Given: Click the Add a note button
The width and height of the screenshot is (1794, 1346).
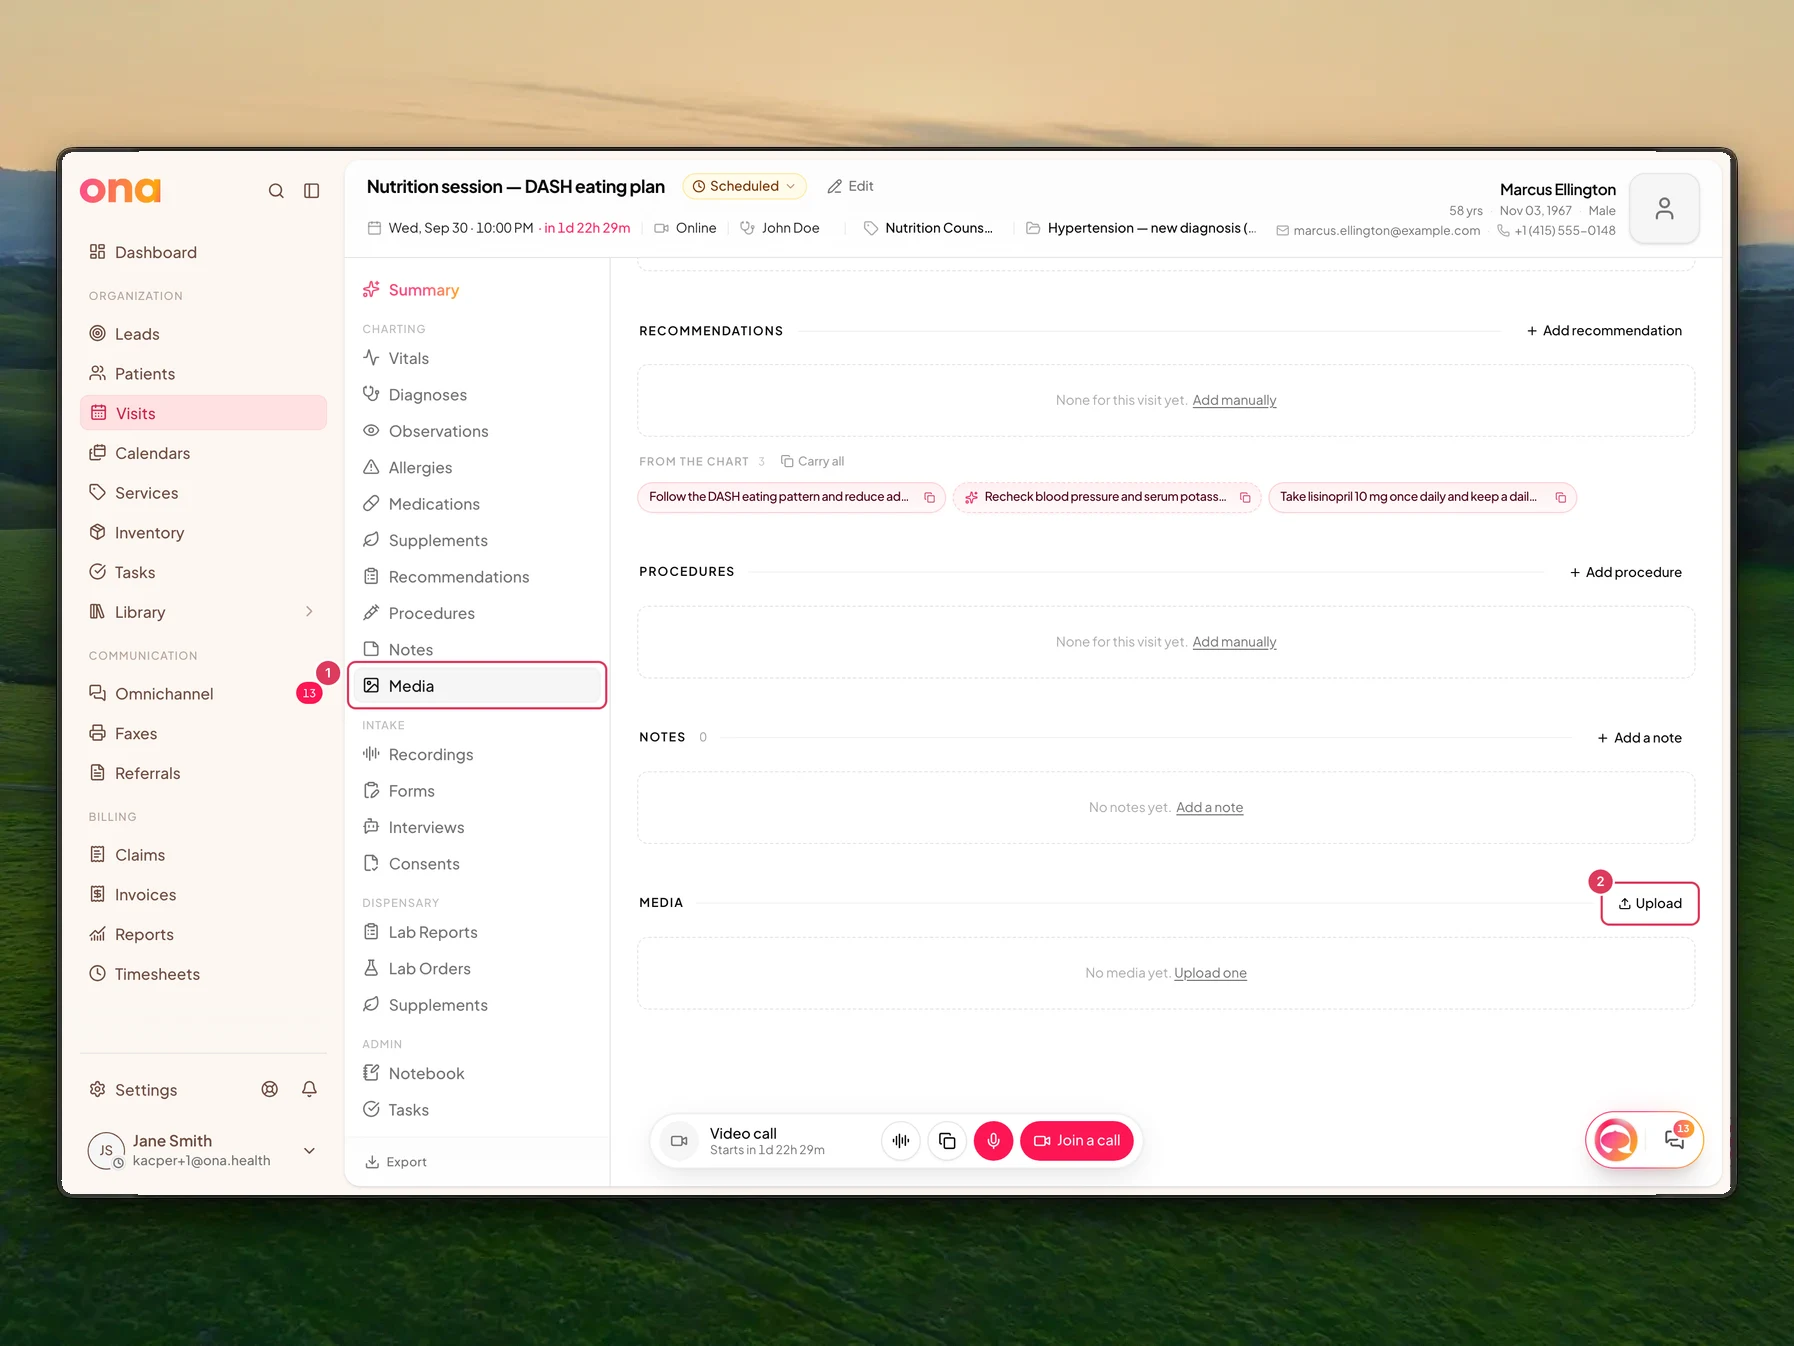Looking at the screenshot, I should pos(1640,738).
